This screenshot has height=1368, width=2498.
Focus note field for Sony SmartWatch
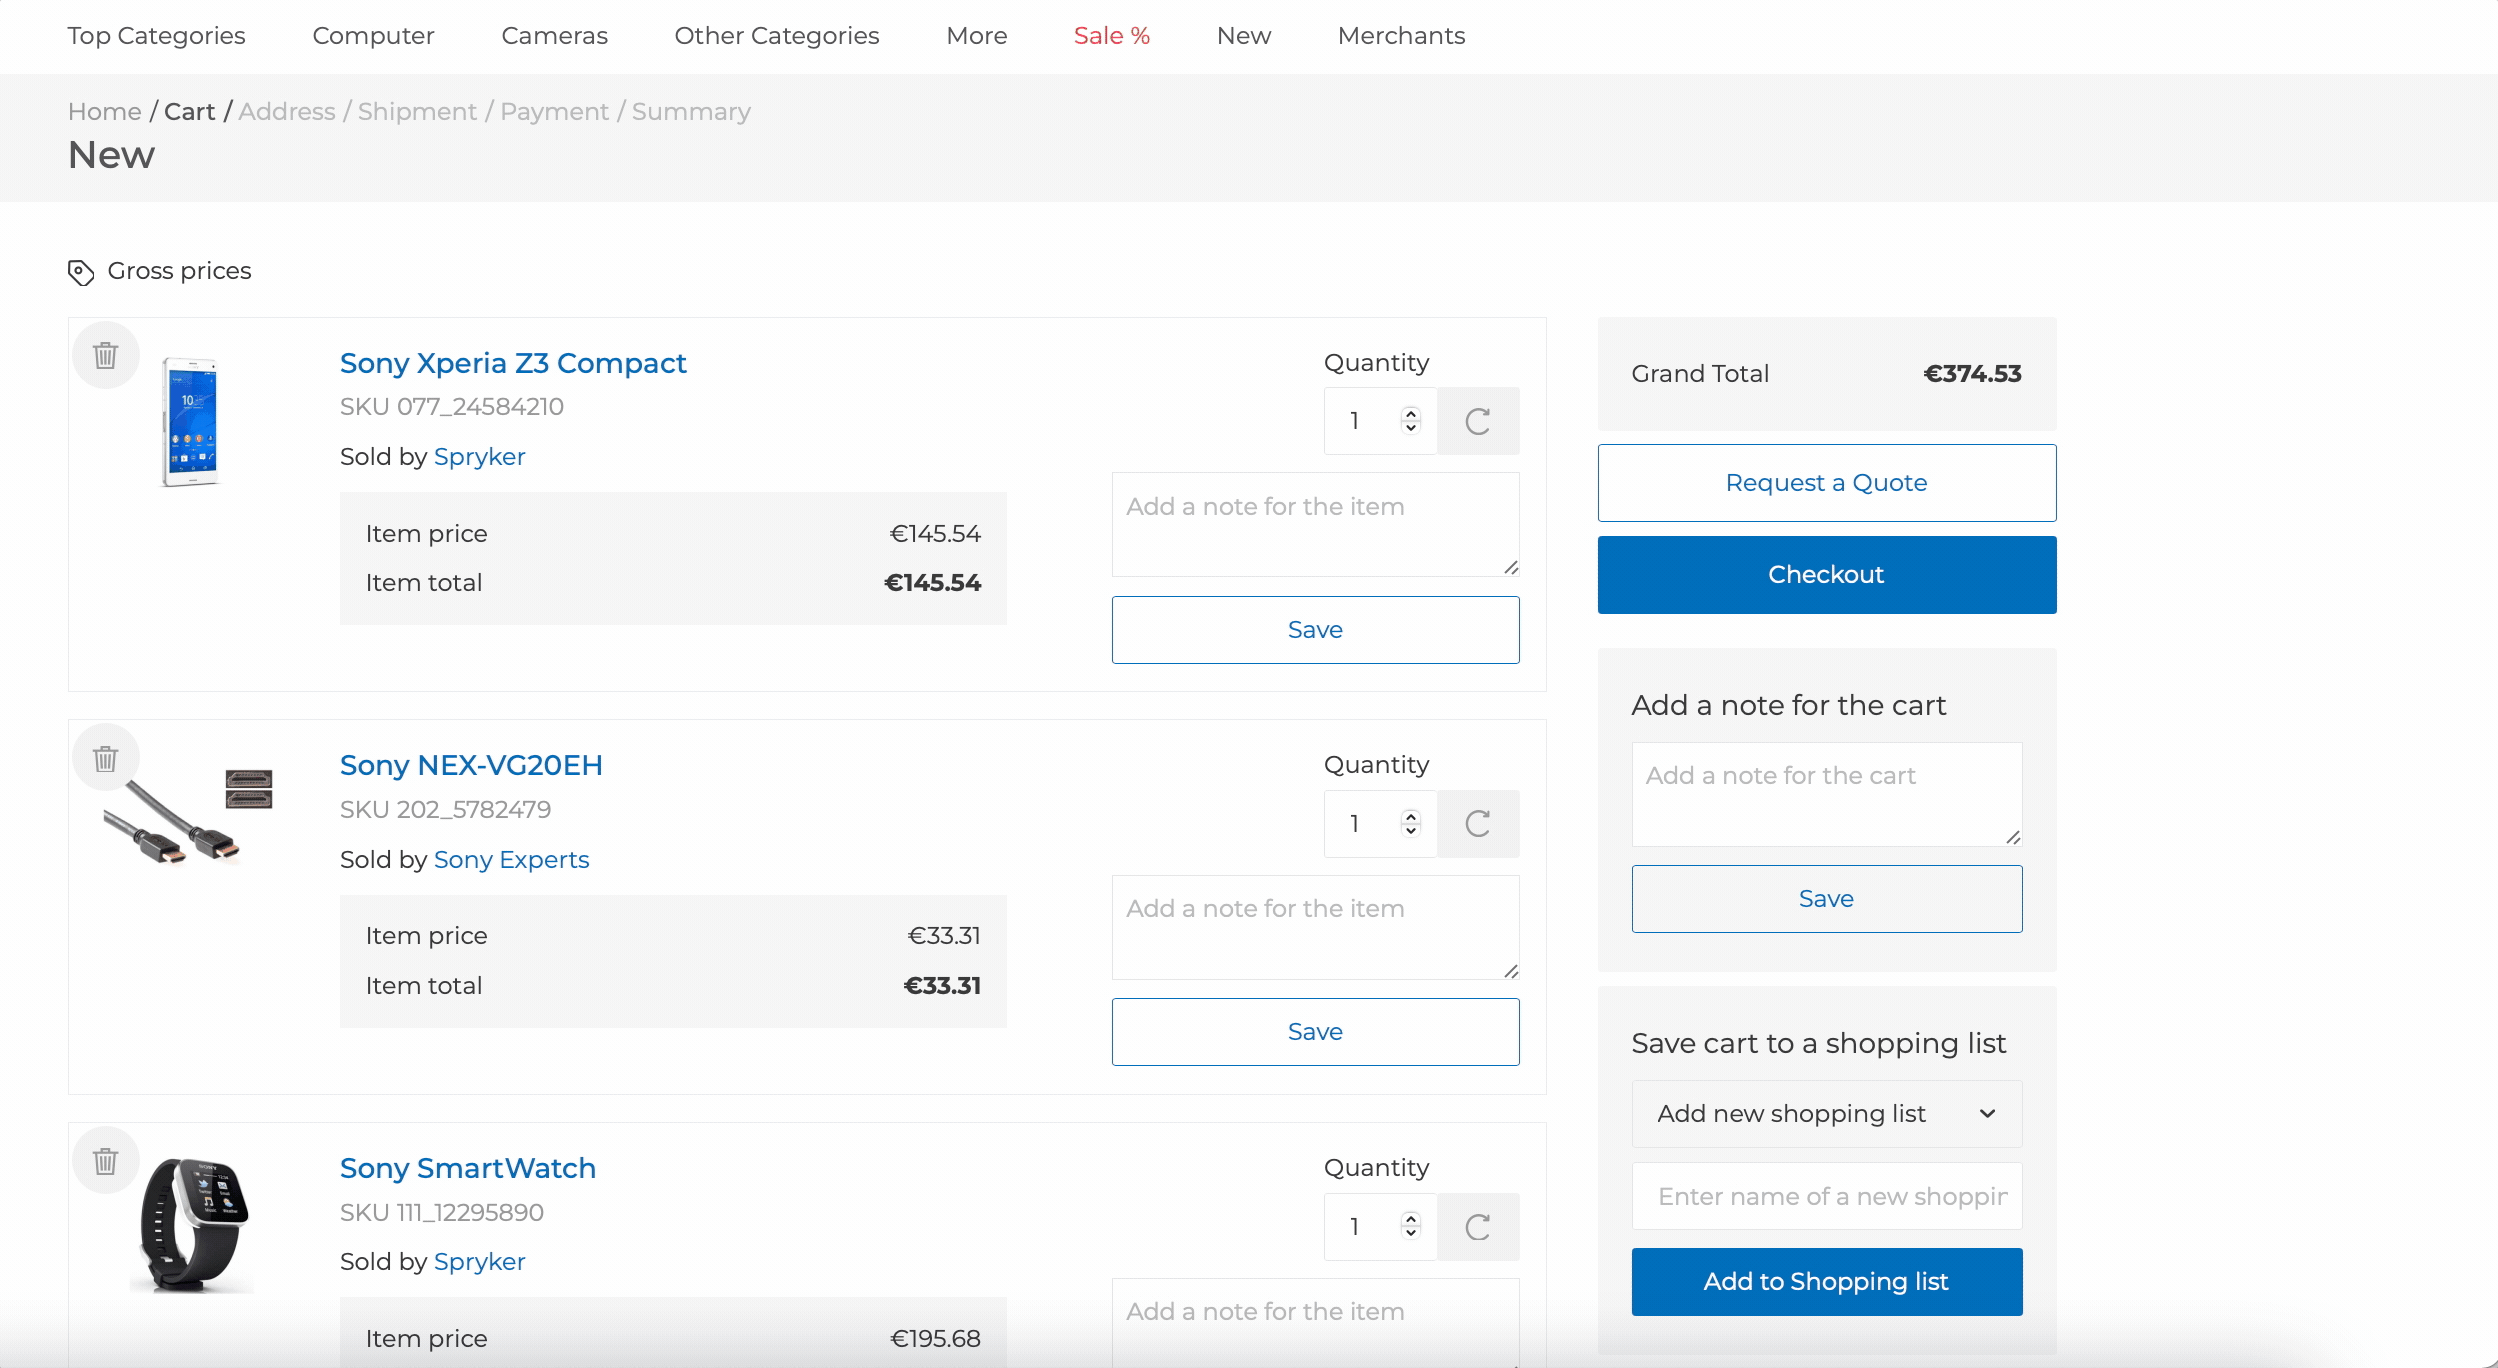[x=1315, y=1322]
